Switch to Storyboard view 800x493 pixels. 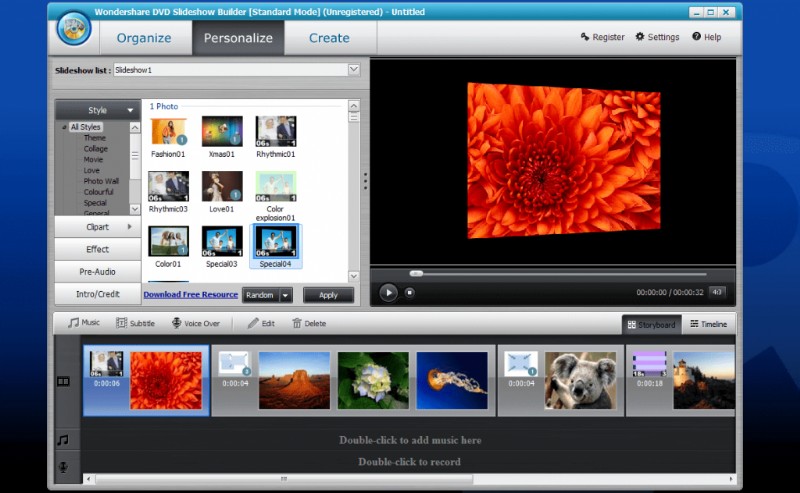(652, 325)
